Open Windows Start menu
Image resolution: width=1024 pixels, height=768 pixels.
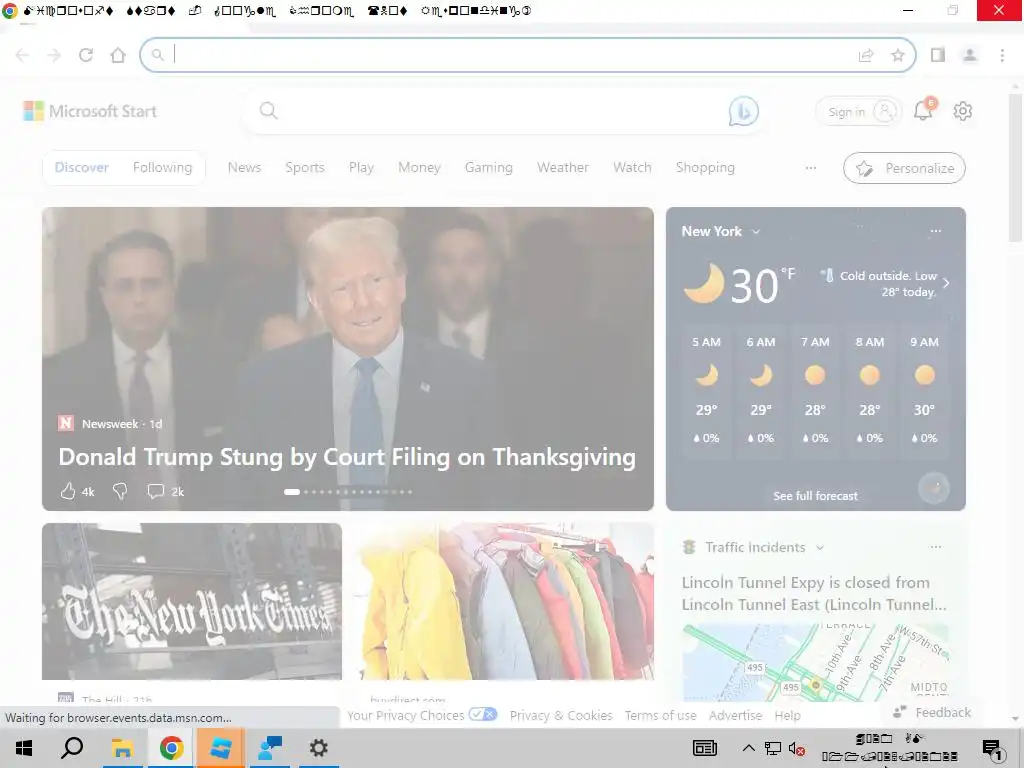coord(24,748)
